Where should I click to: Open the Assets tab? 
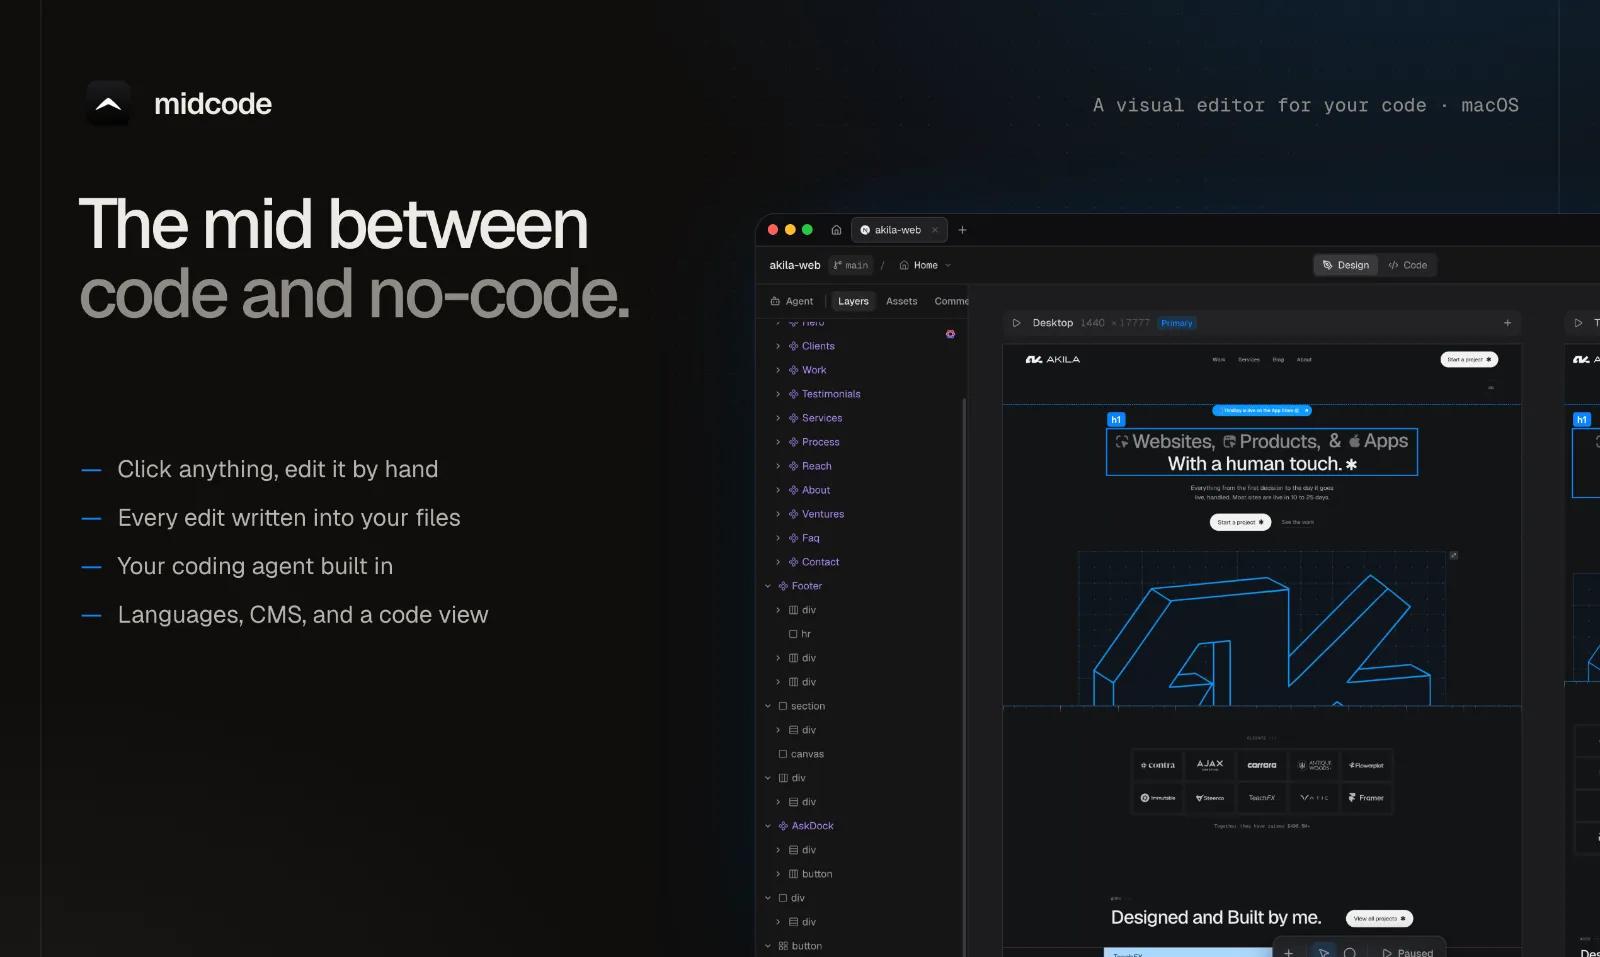point(901,301)
